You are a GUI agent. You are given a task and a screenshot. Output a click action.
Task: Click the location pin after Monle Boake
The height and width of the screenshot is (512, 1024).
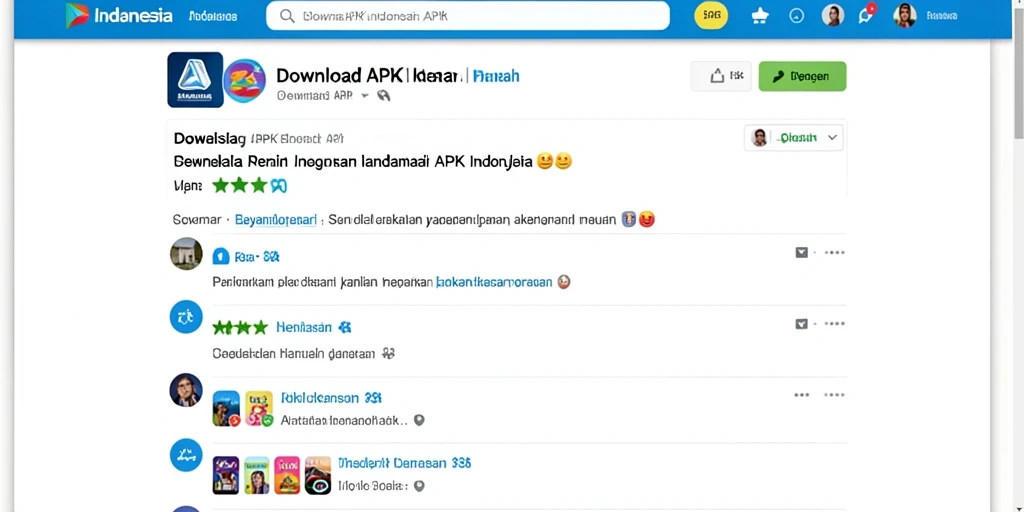(419, 486)
